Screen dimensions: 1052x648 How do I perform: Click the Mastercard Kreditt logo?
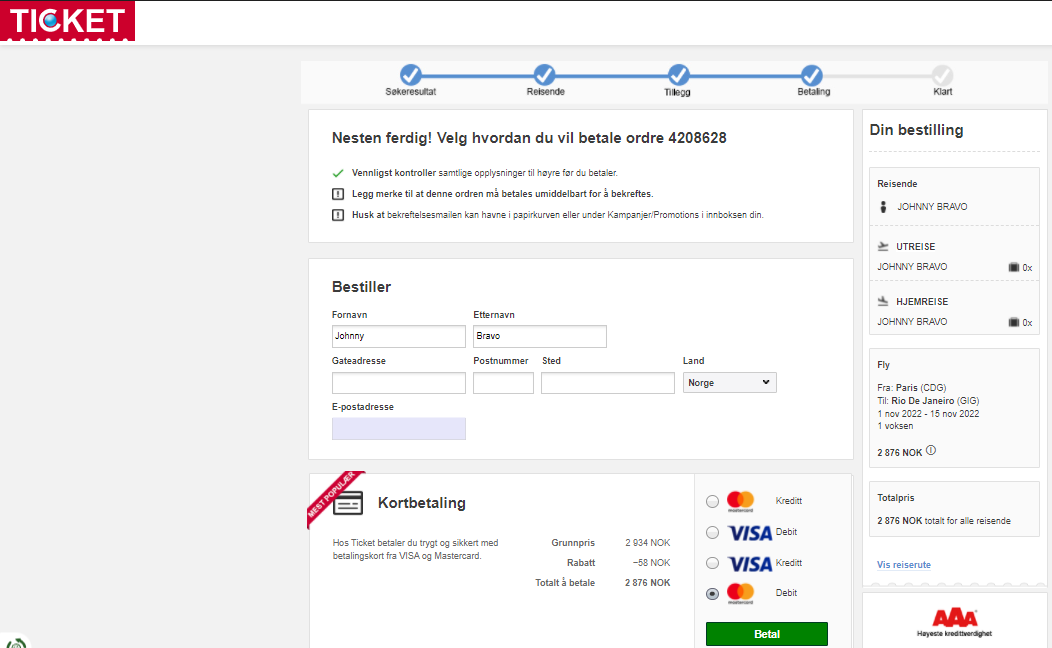click(741, 501)
